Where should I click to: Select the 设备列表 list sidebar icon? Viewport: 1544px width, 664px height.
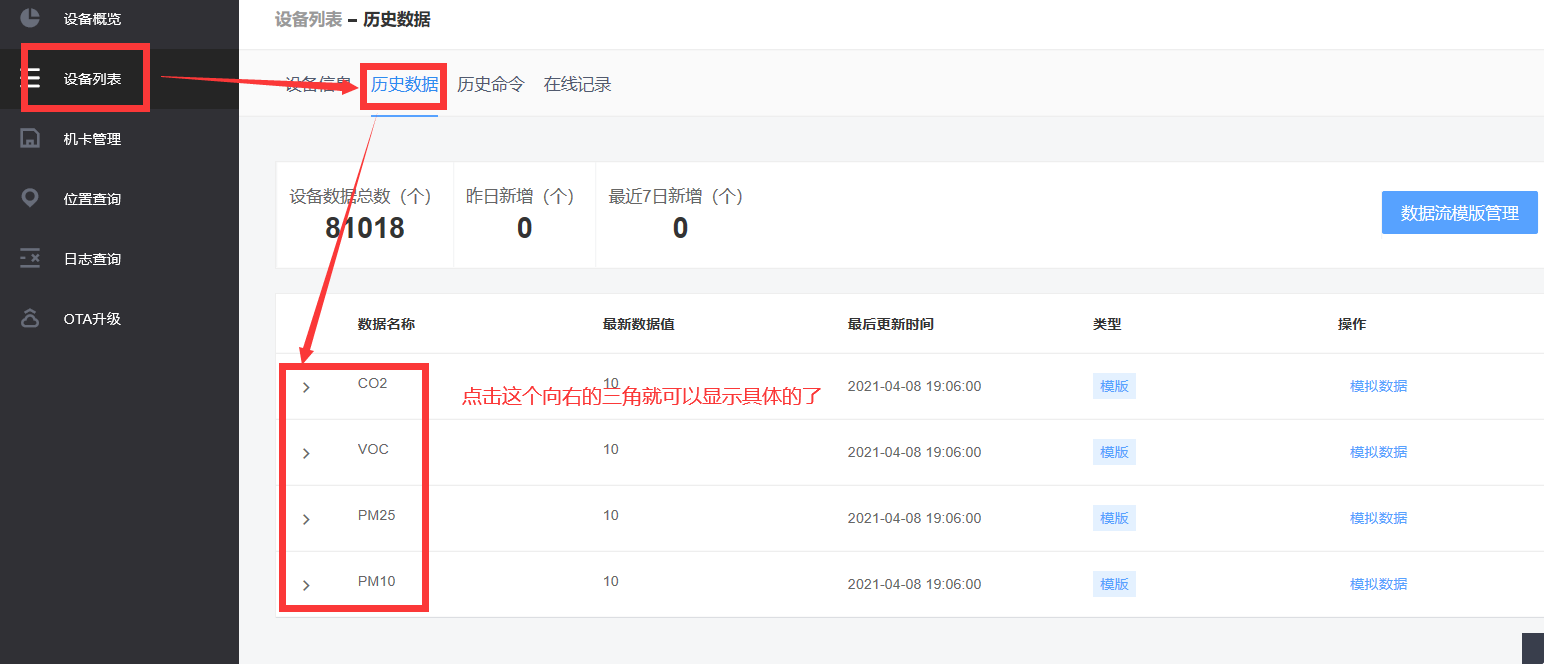click(x=33, y=77)
